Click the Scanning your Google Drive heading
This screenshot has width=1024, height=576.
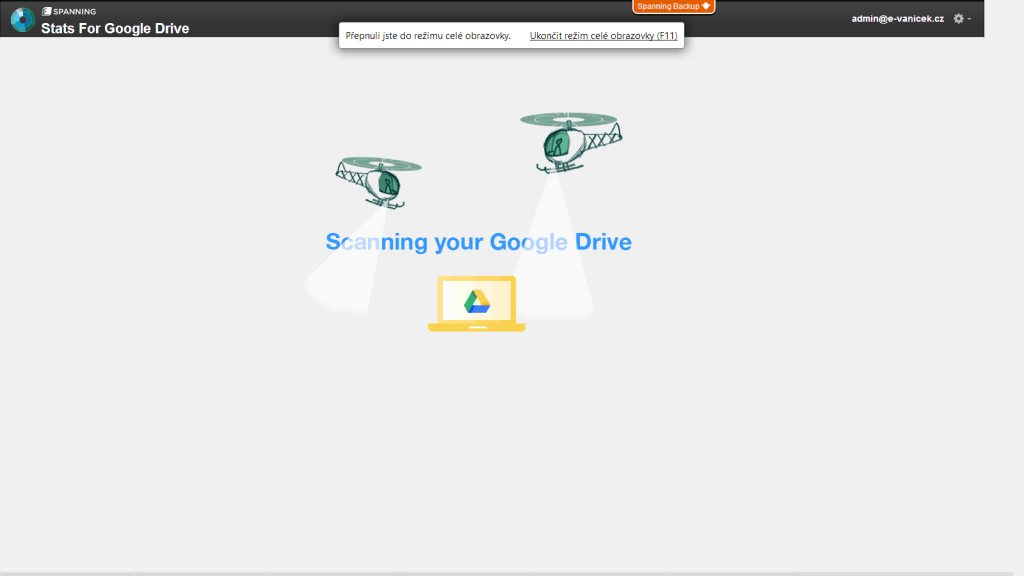(x=479, y=242)
